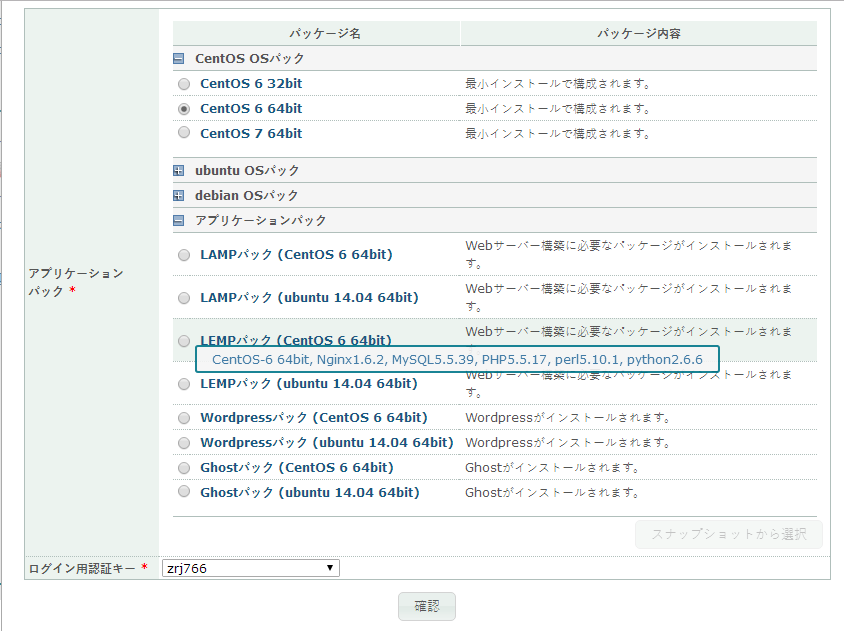Choose Ghostパック (CentOS 6 64bit) radio button

tap(184, 468)
